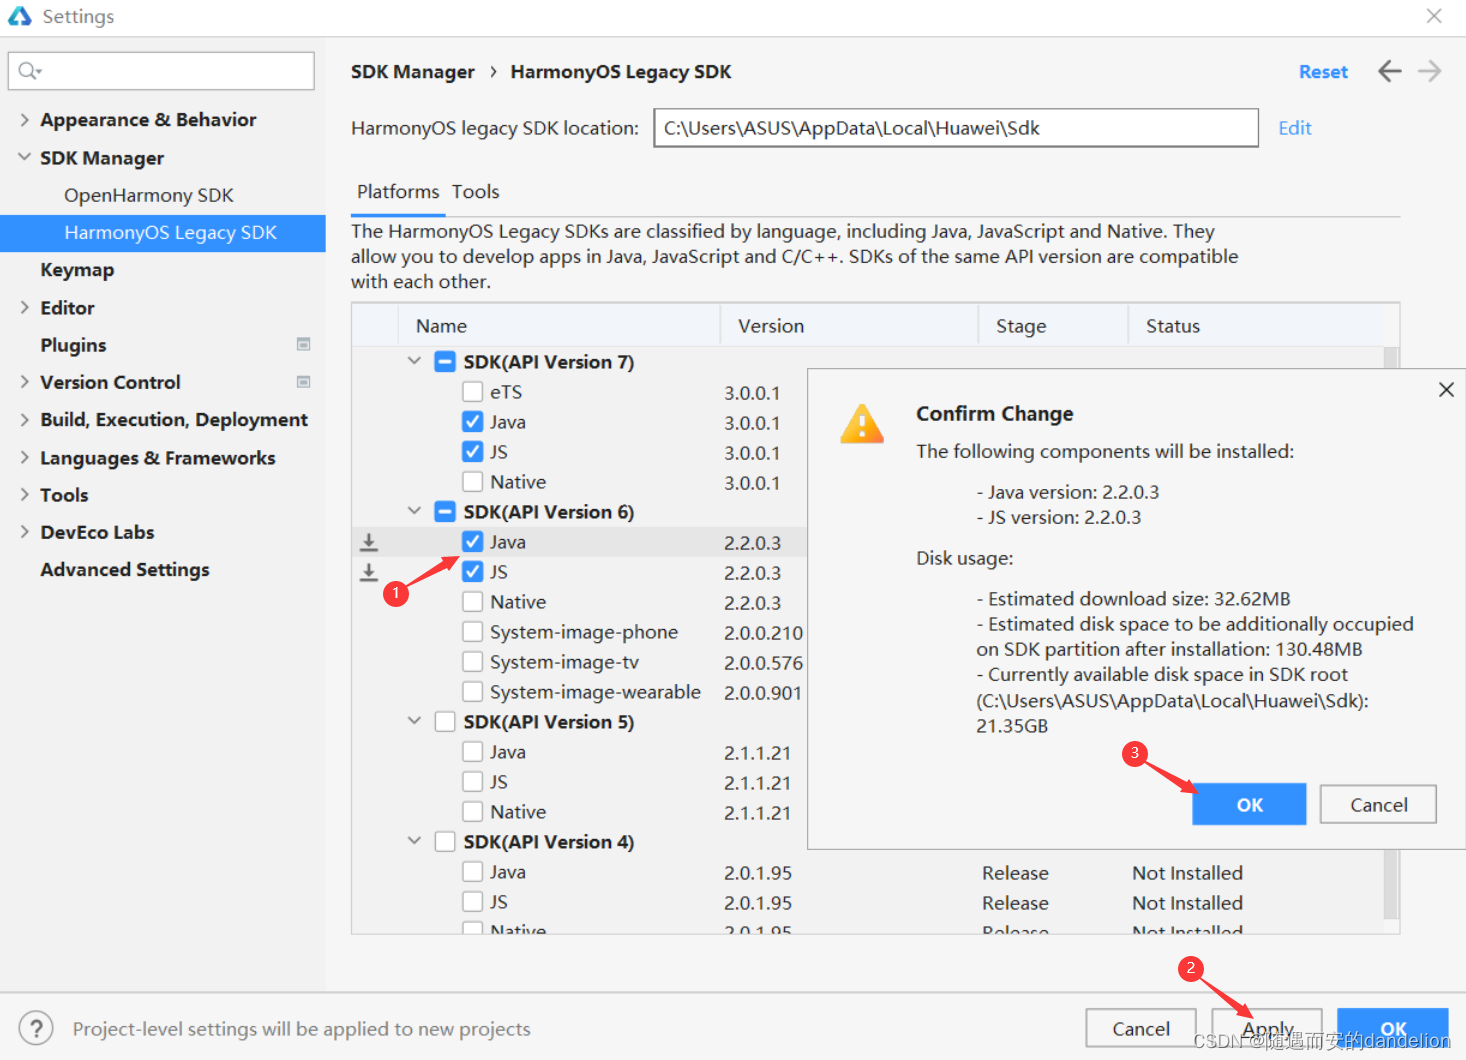Image resolution: width=1466 pixels, height=1060 pixels.
Task: Switch to the Tools tab
Action: click(475, 192)
